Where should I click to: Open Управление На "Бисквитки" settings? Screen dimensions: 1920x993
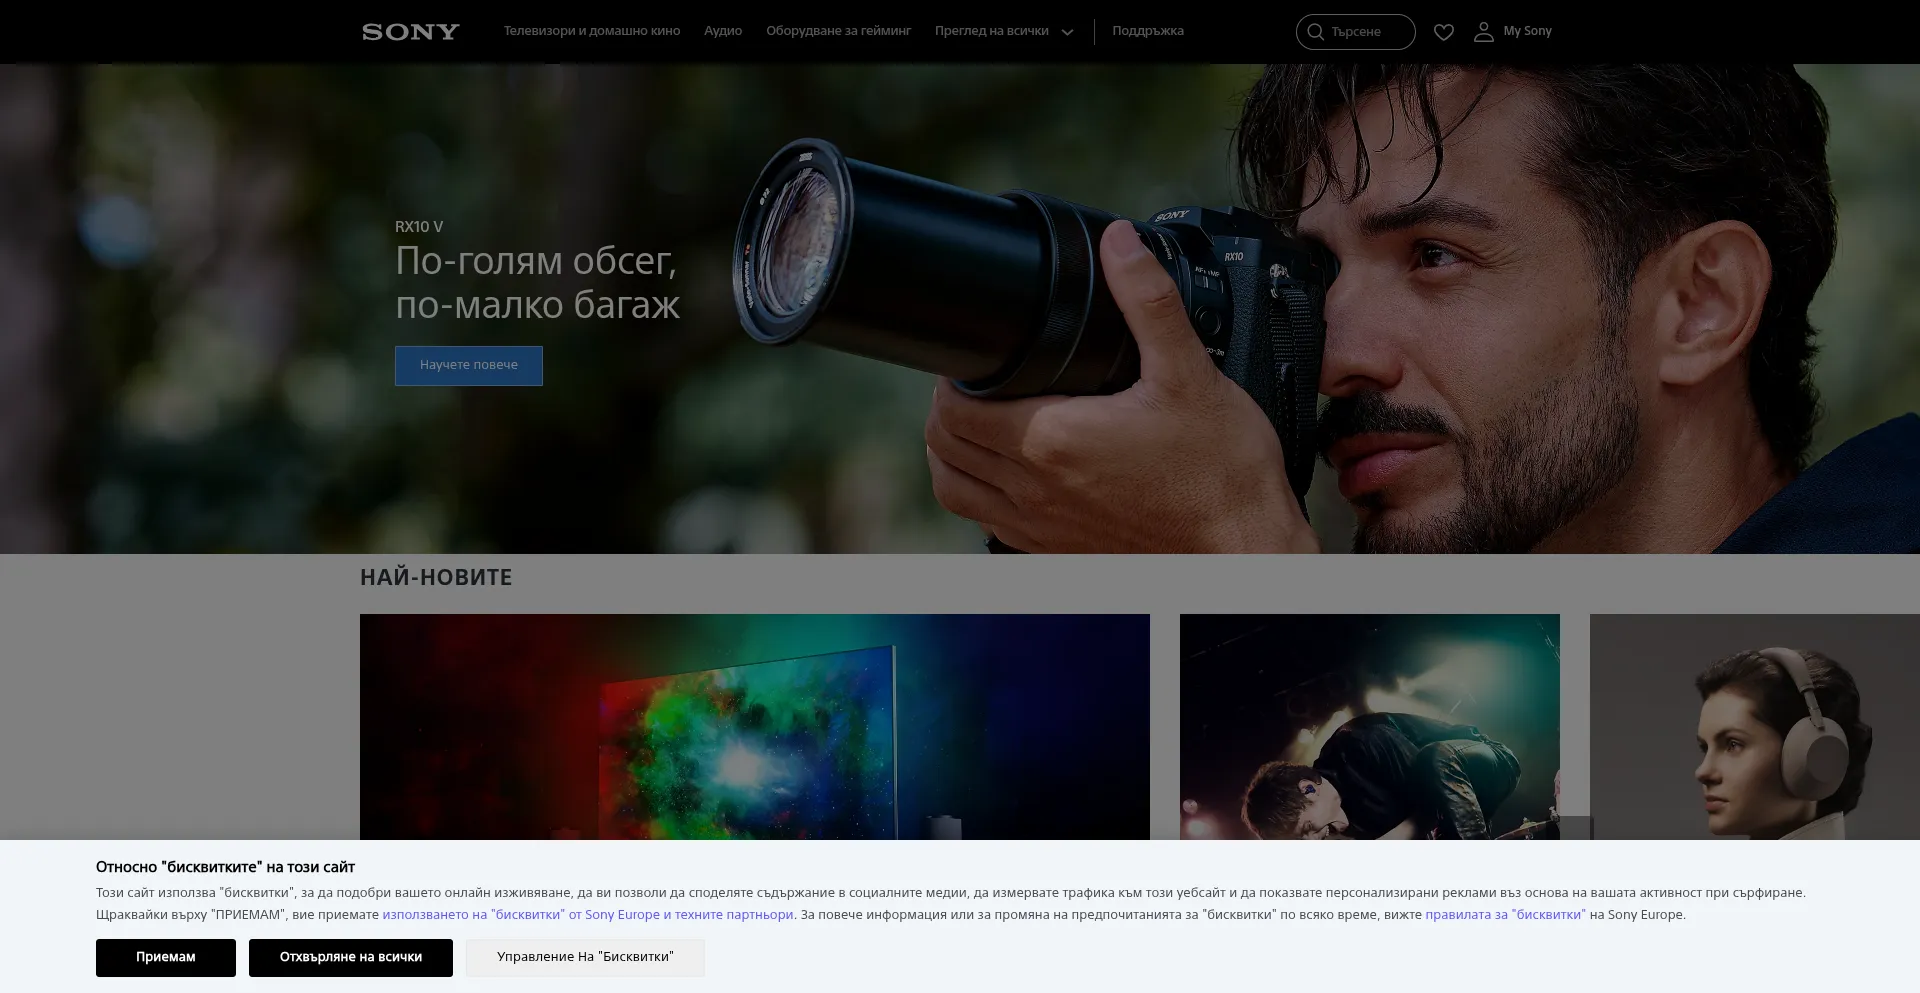(x=585, y=957)
